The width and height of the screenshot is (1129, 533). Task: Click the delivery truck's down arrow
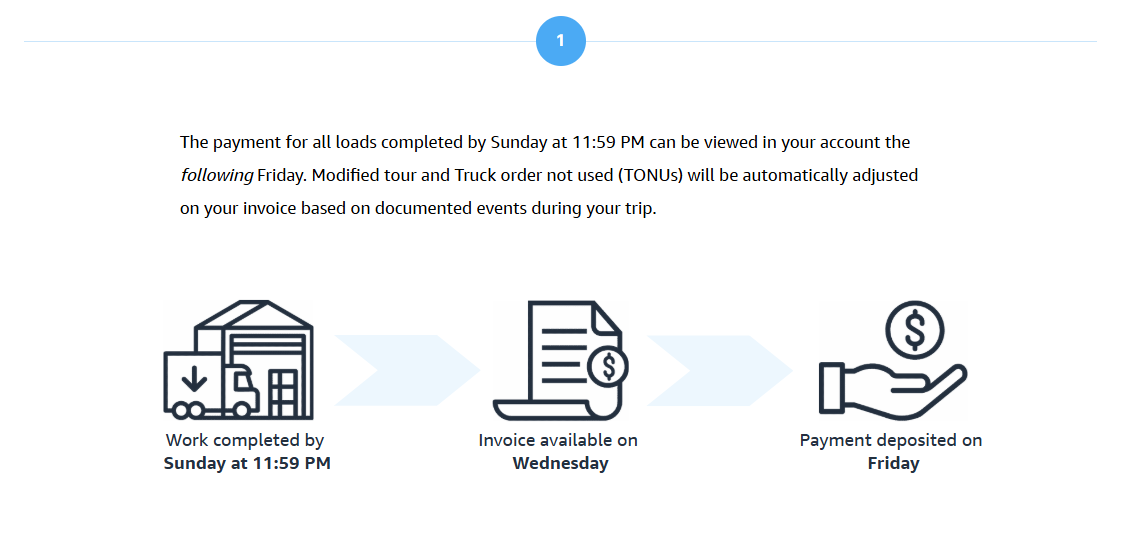click(194, 376)
